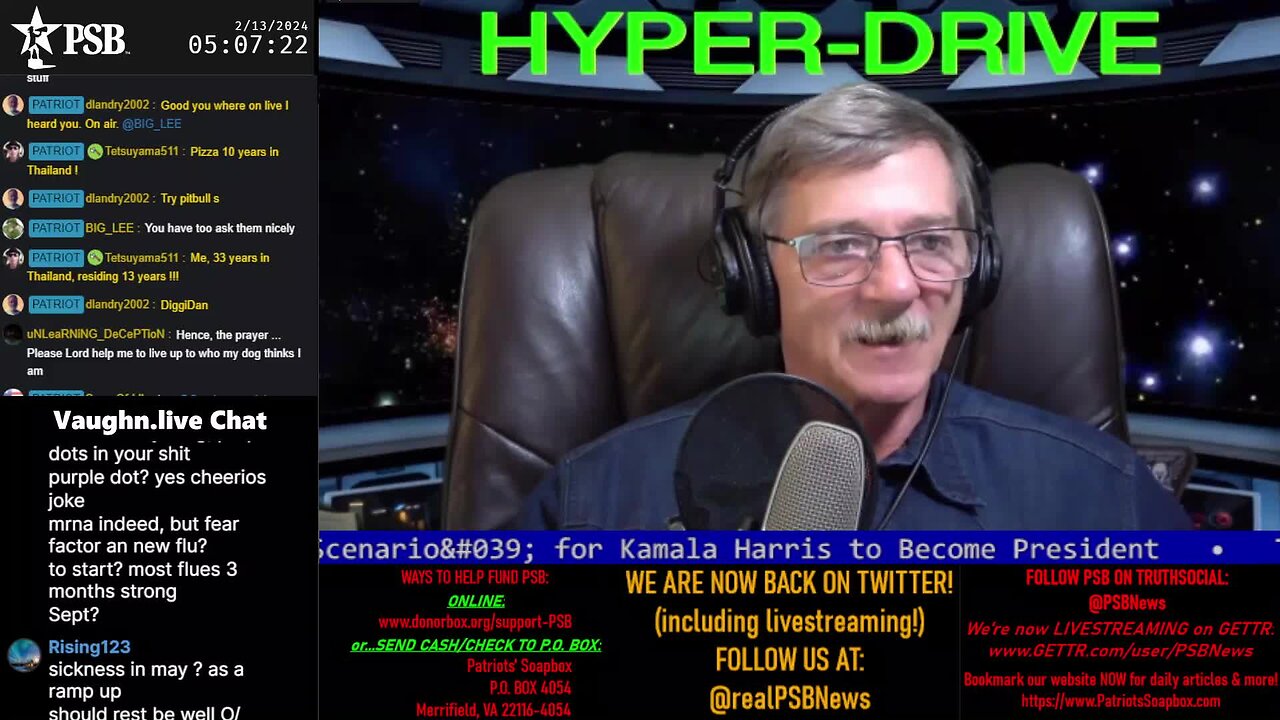Screen dimensions: 1280x720
Task: Click username Tetsuyama511 on 'Pizza 10 years' message
Action: click(x=142, y=151)
